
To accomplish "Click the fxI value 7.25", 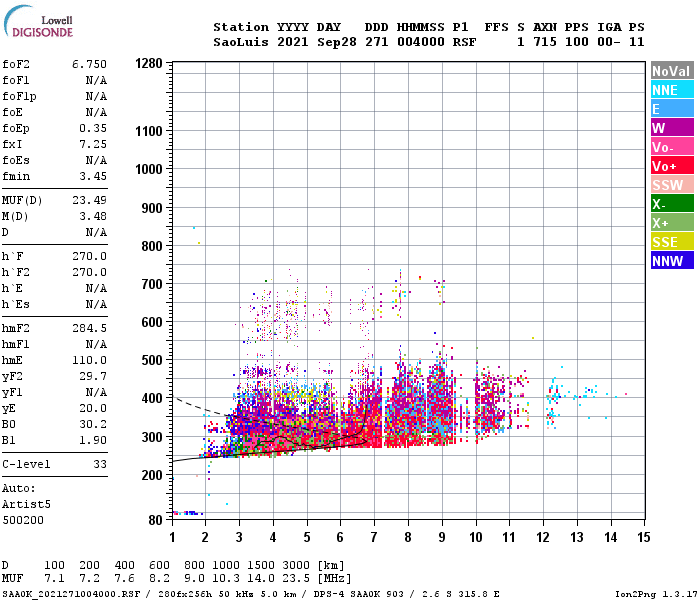I will tap(93, 144).
